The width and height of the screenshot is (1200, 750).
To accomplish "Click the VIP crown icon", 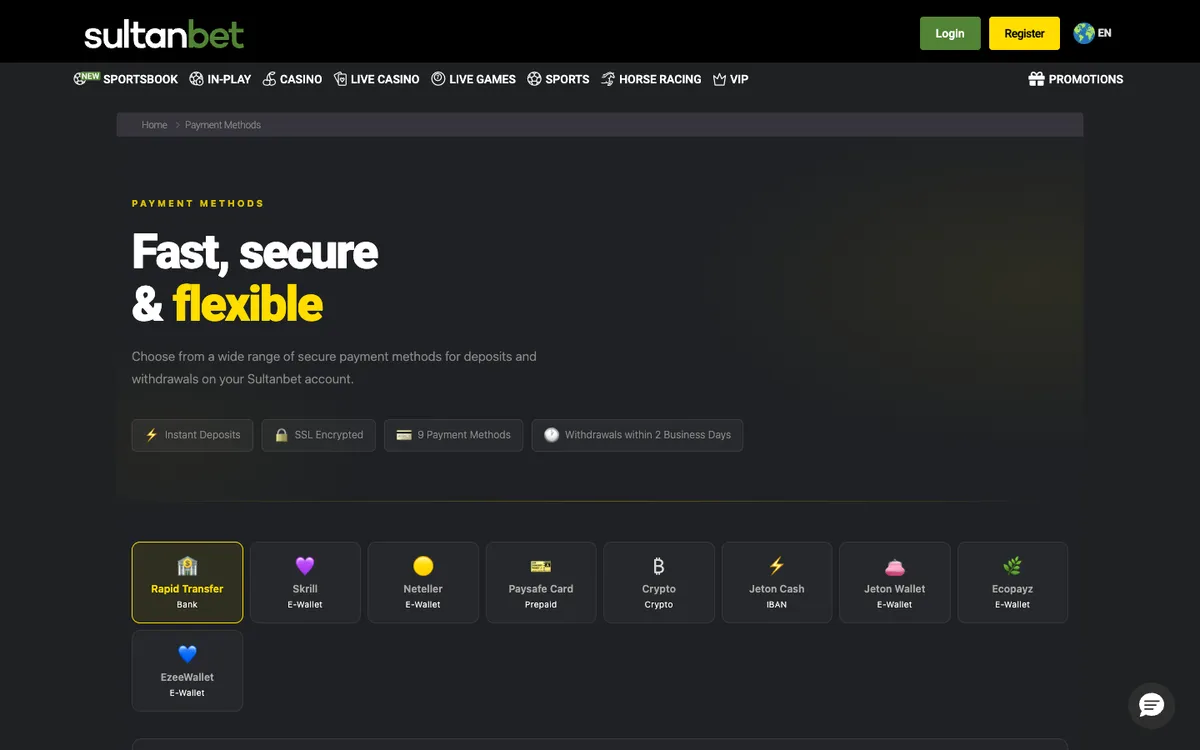I will [719, 79].
